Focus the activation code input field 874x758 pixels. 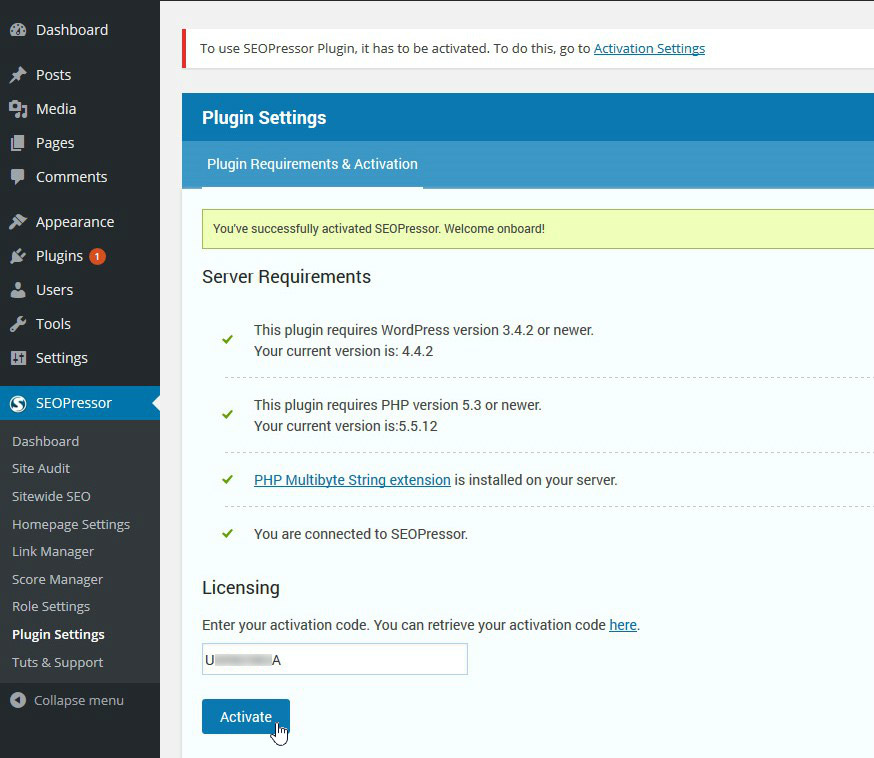pyautogui.click(x=334, y=659)
